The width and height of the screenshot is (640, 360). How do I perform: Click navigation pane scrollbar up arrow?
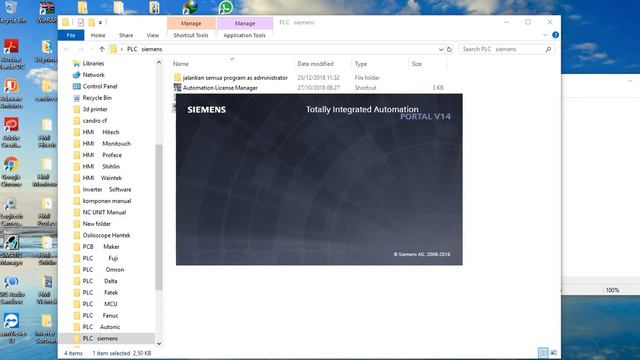159,62
